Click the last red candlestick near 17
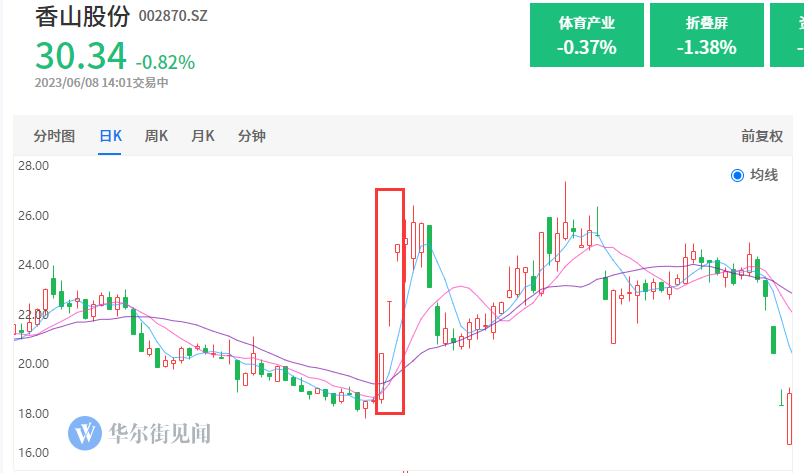This screenshot has width=804, height=473. (790, 417)
